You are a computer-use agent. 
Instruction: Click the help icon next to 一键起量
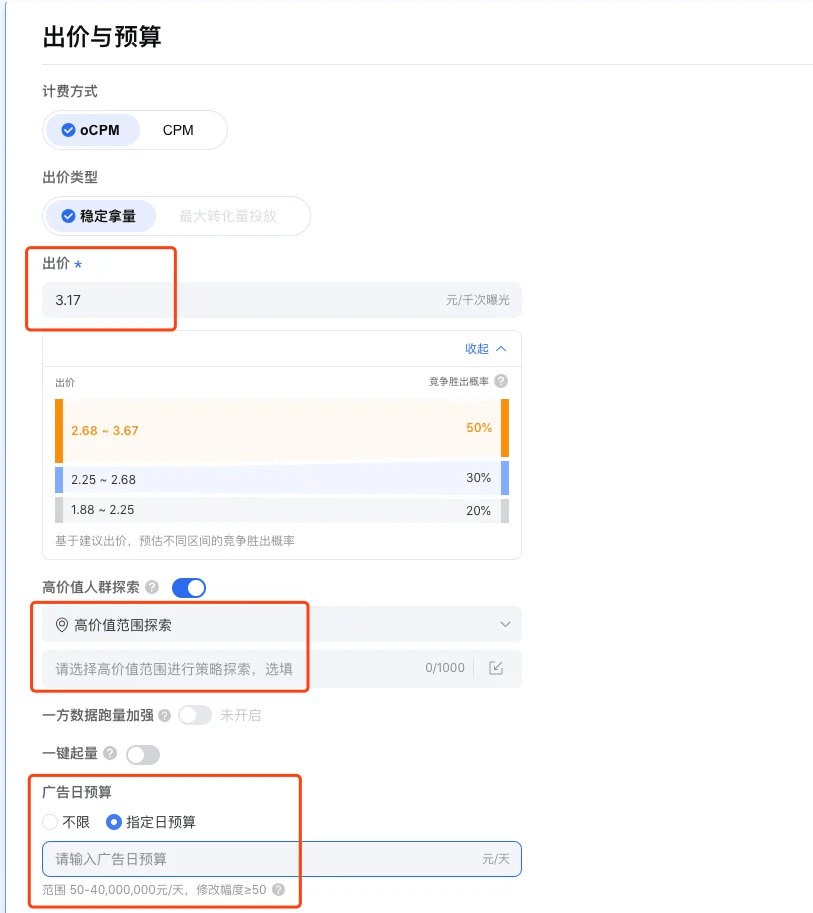pos(112,754)
